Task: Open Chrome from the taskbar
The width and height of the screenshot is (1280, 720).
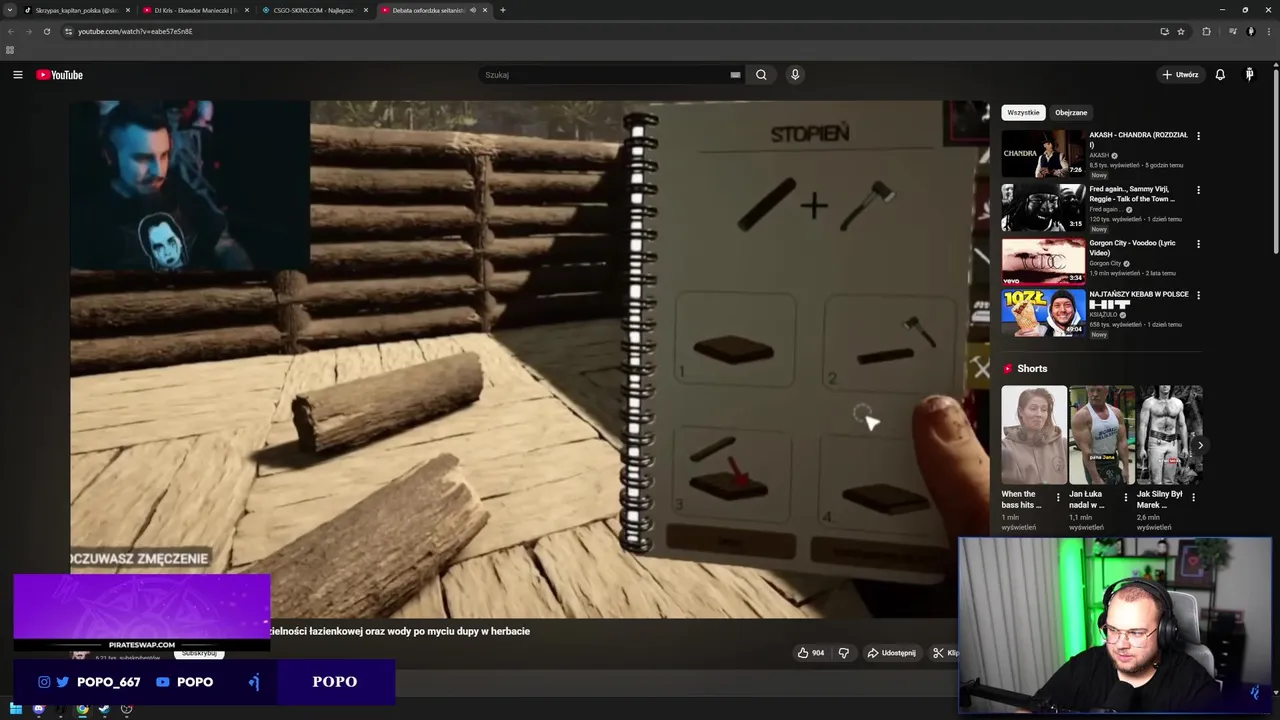Action: pyautogui.click(x=82, y=709)
